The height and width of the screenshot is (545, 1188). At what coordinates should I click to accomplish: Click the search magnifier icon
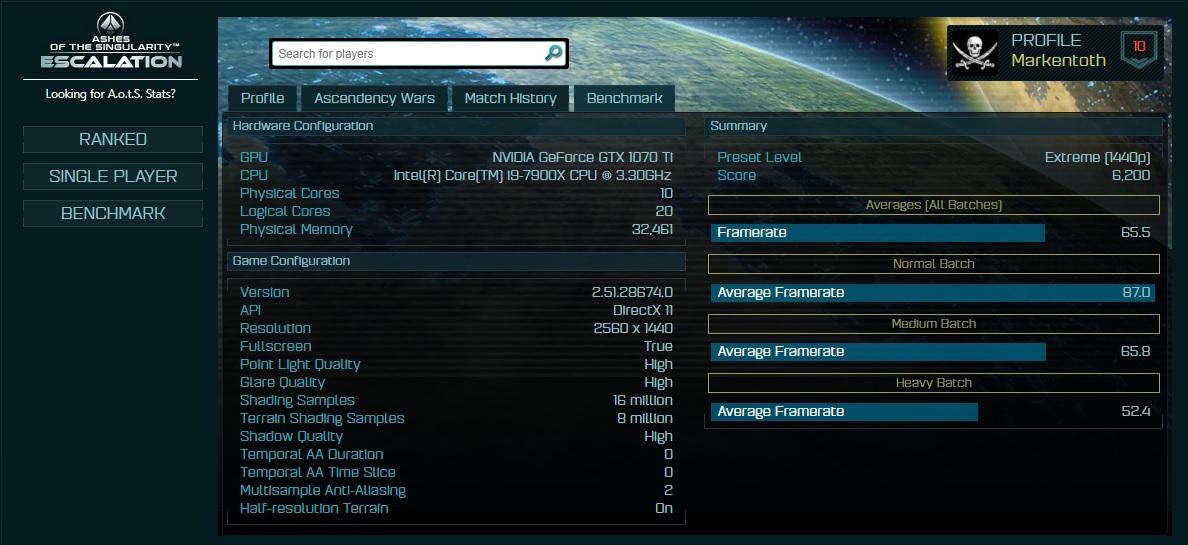coord(553,53)
